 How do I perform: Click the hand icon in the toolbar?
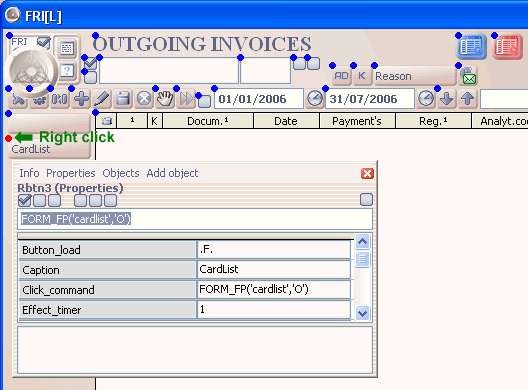coord(165,99)
